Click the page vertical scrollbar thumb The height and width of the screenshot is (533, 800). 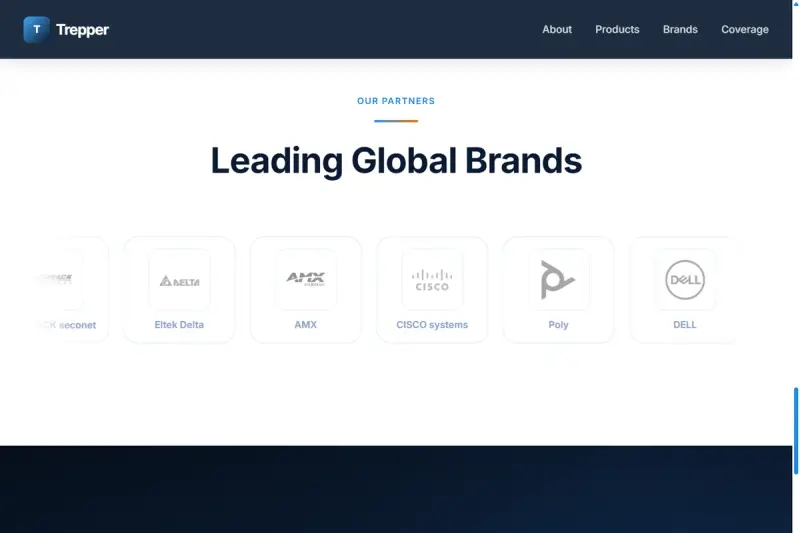[796, 431]
